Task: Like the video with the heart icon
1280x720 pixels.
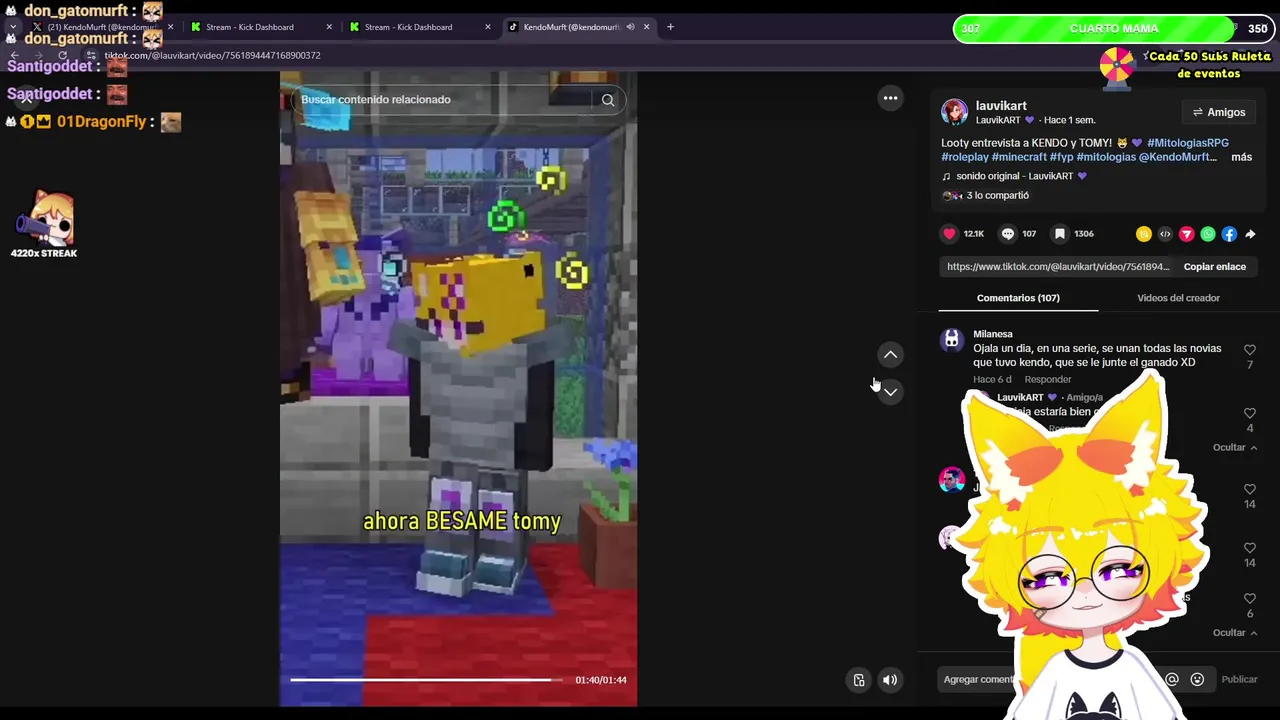Action: 949,234
